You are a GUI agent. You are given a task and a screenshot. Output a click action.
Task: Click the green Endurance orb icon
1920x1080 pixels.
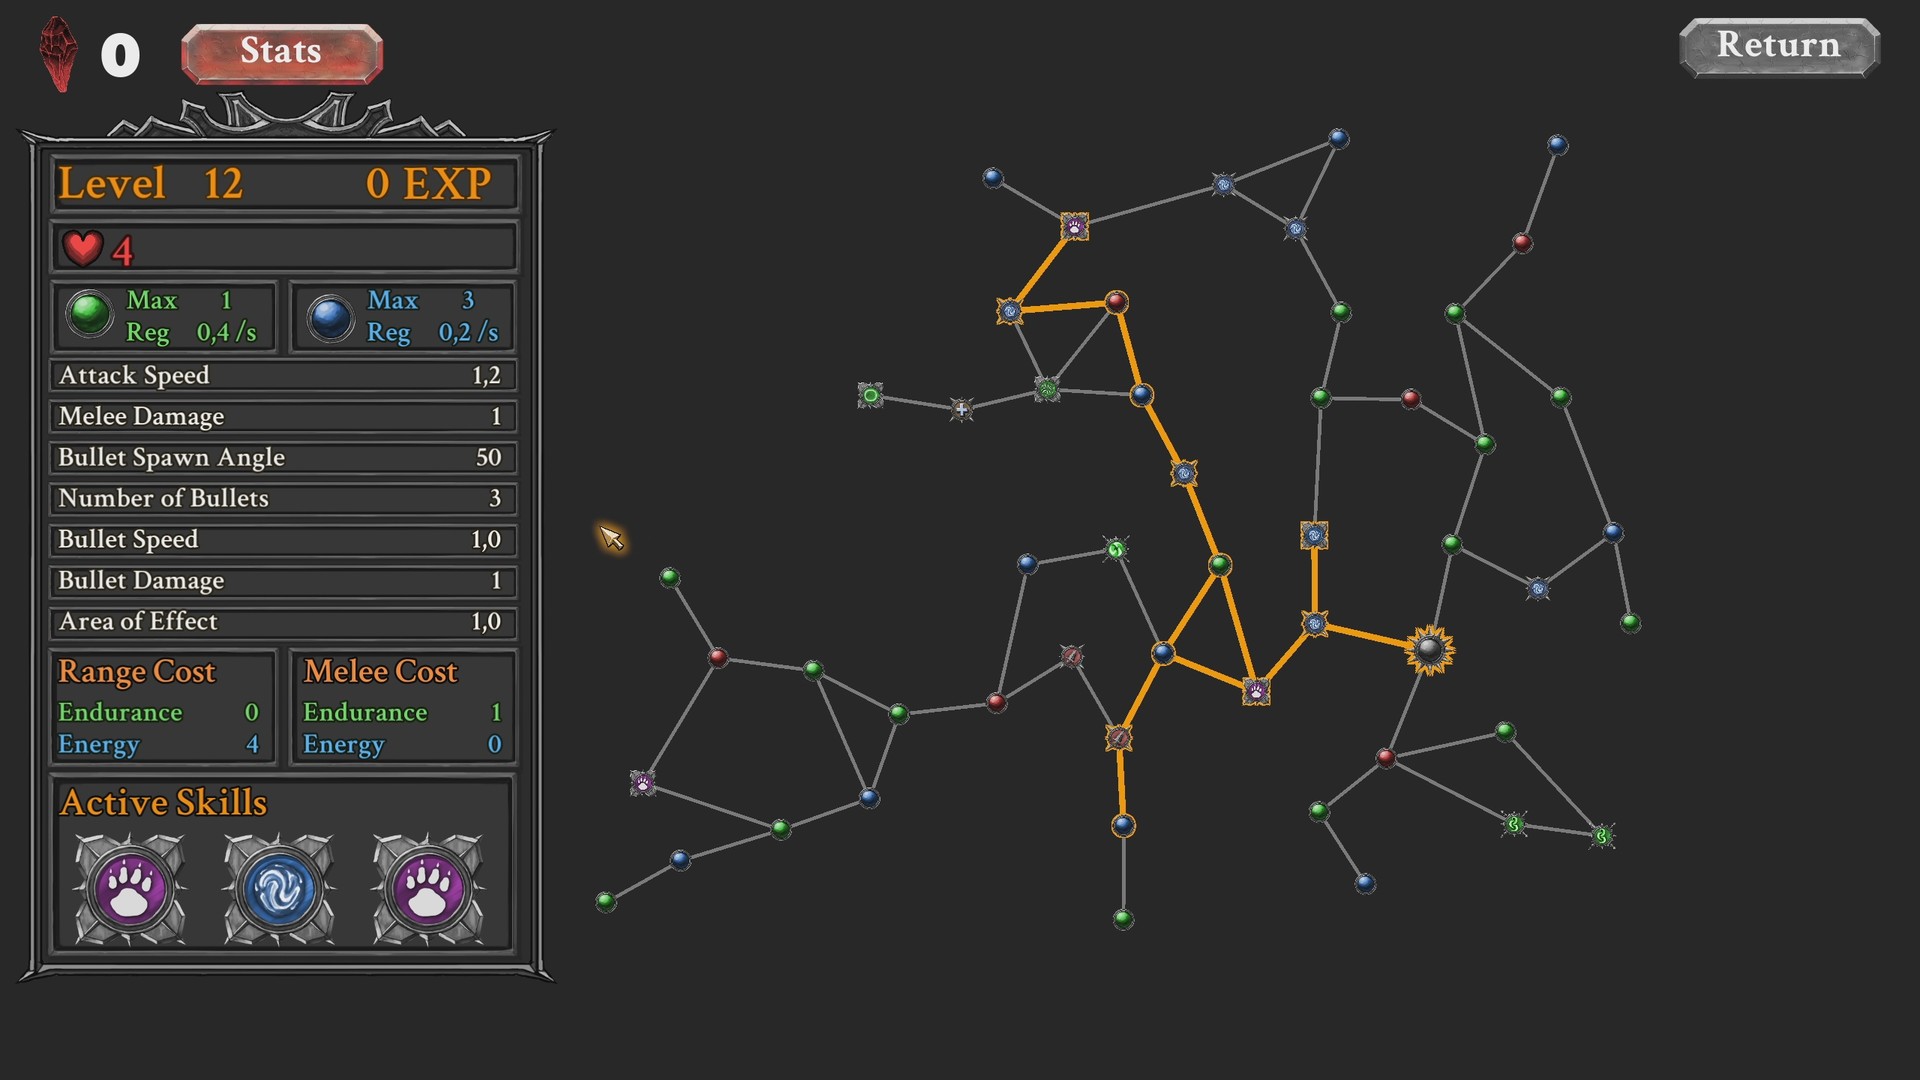point(90,316)
